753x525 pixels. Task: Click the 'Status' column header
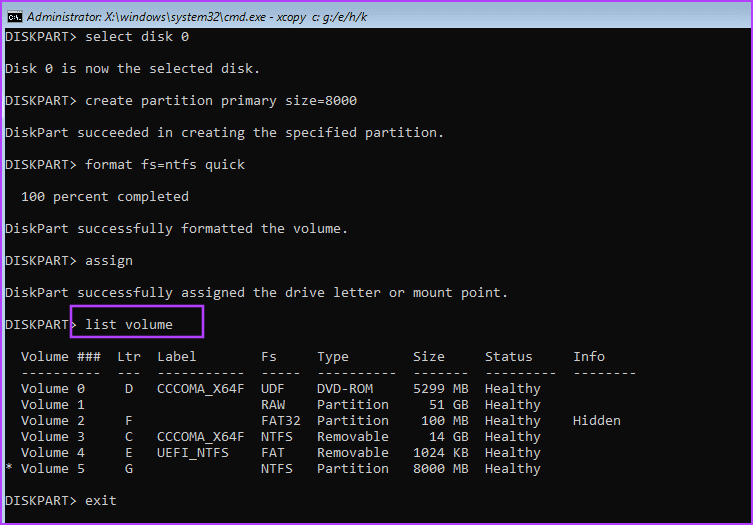[x=509, y=356]
